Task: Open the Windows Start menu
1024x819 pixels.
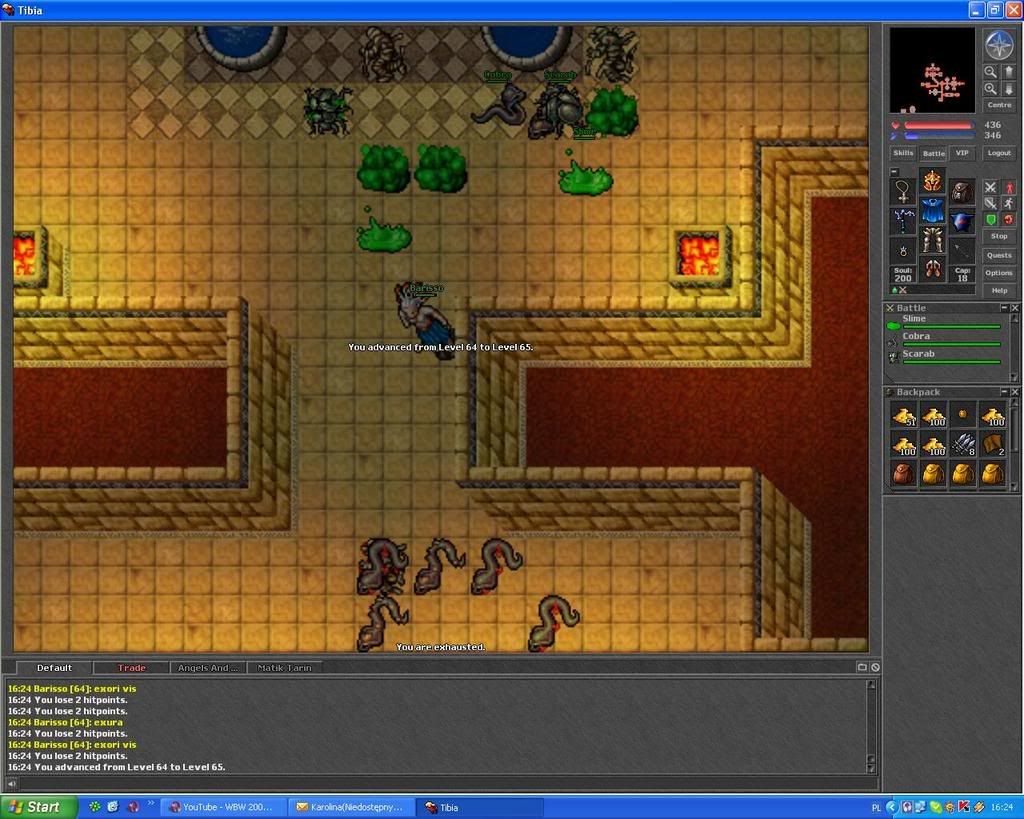Action: (37, 807)
